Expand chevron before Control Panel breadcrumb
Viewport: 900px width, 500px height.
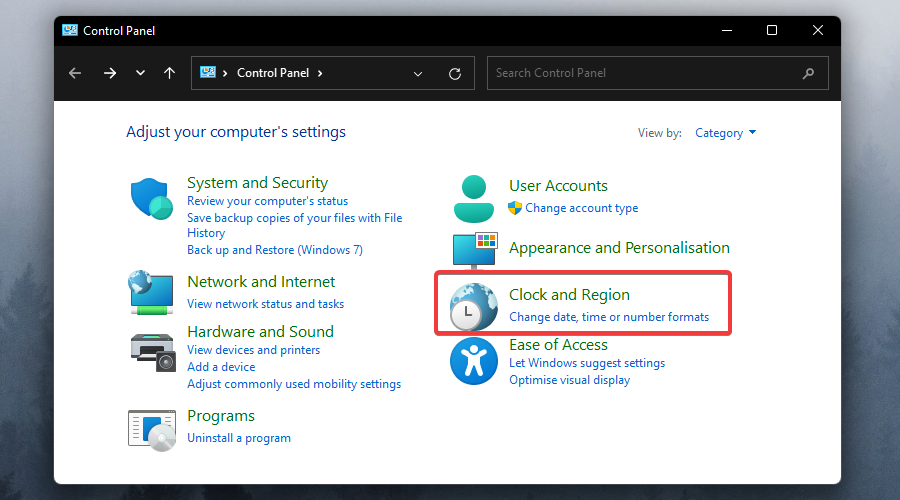click(x=225, y=73)
